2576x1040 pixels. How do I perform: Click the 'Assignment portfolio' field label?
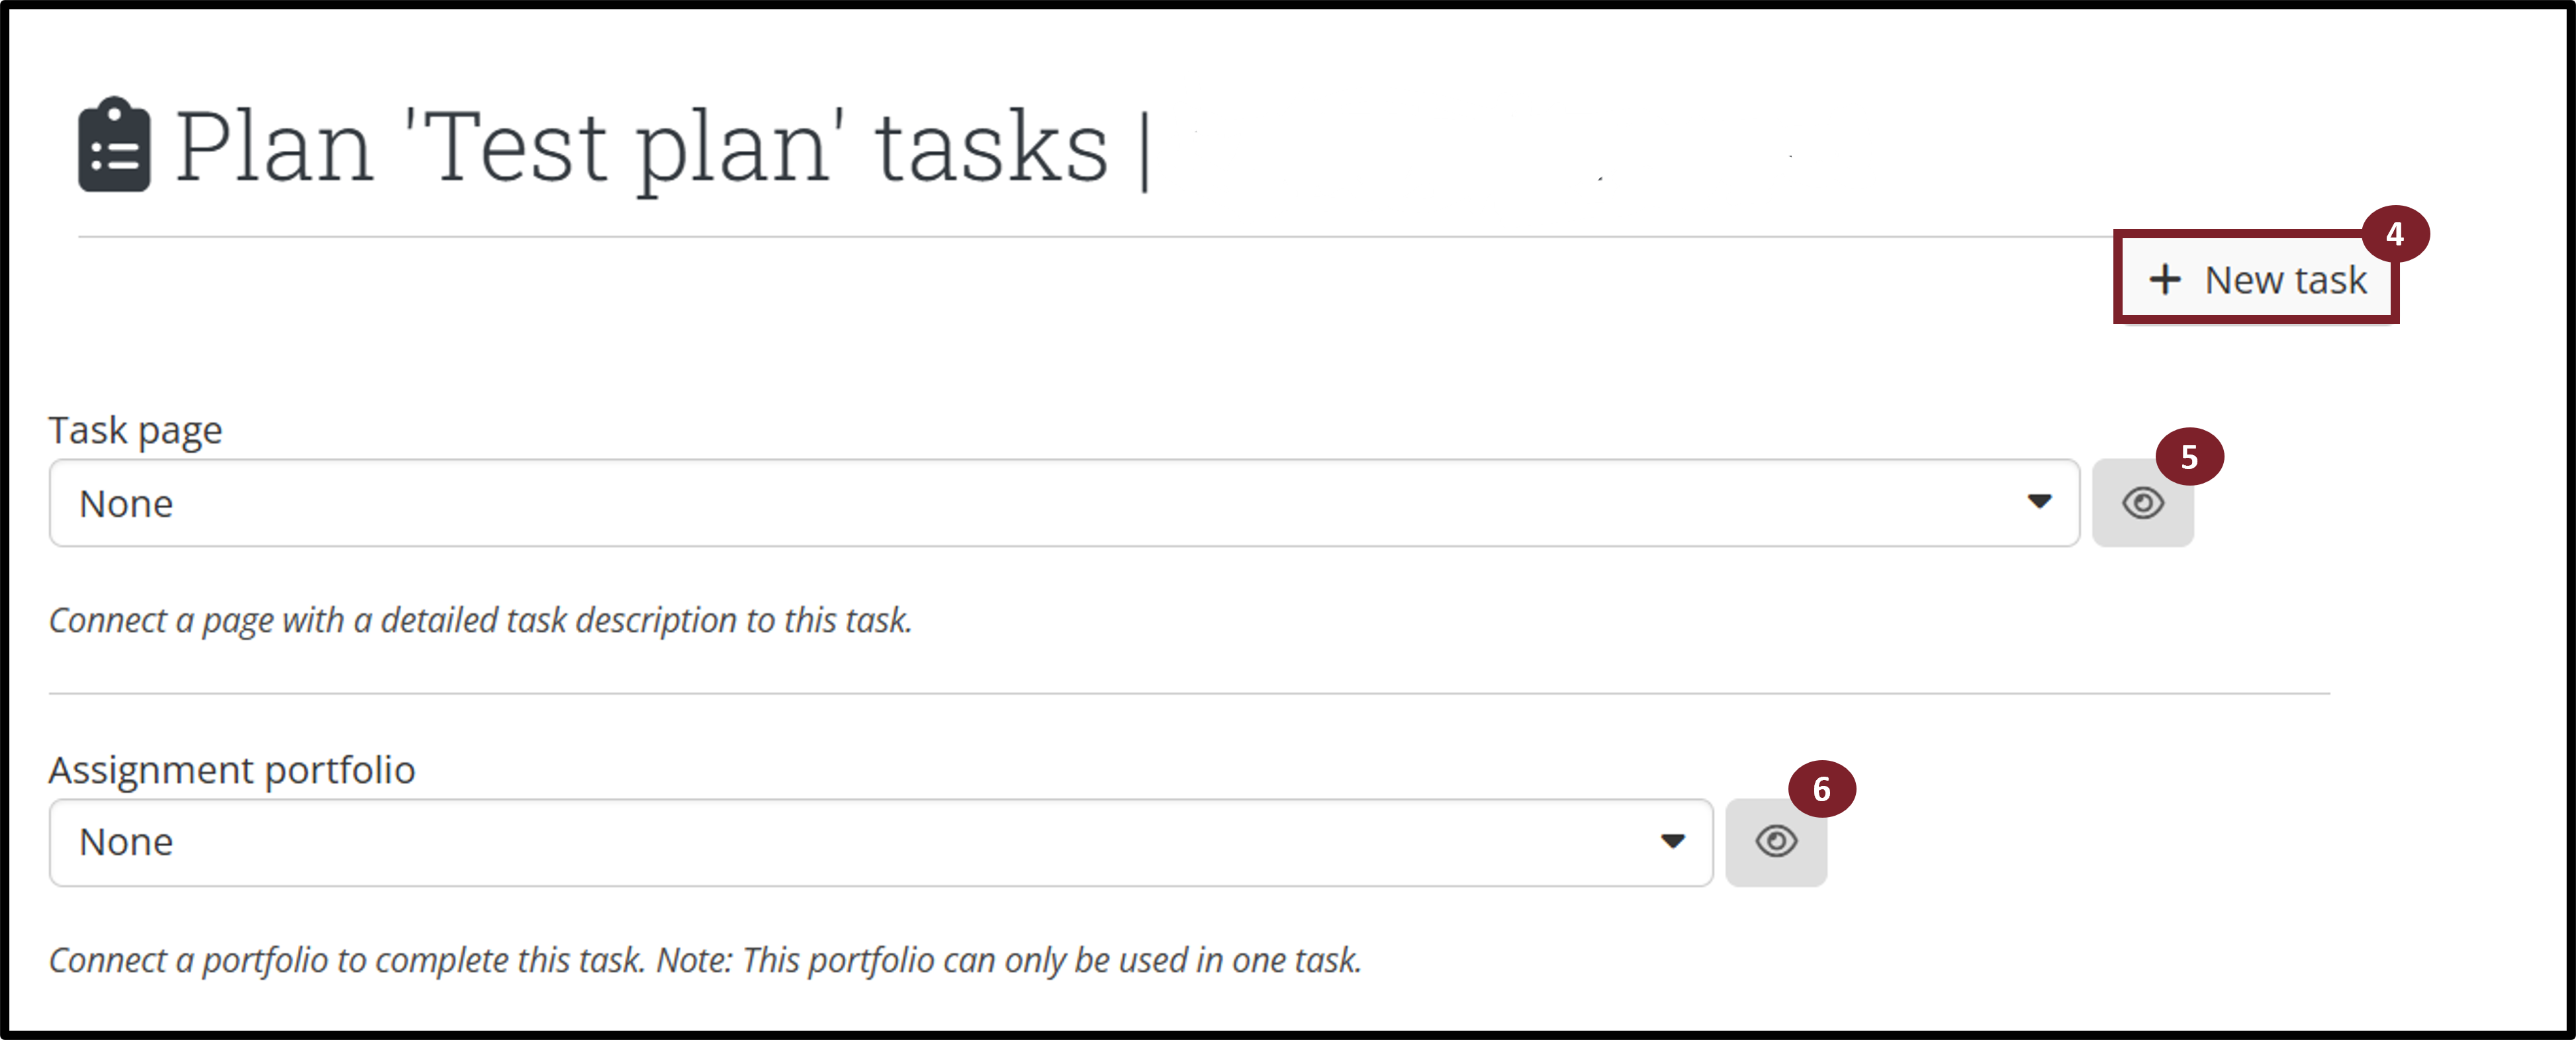232,770
